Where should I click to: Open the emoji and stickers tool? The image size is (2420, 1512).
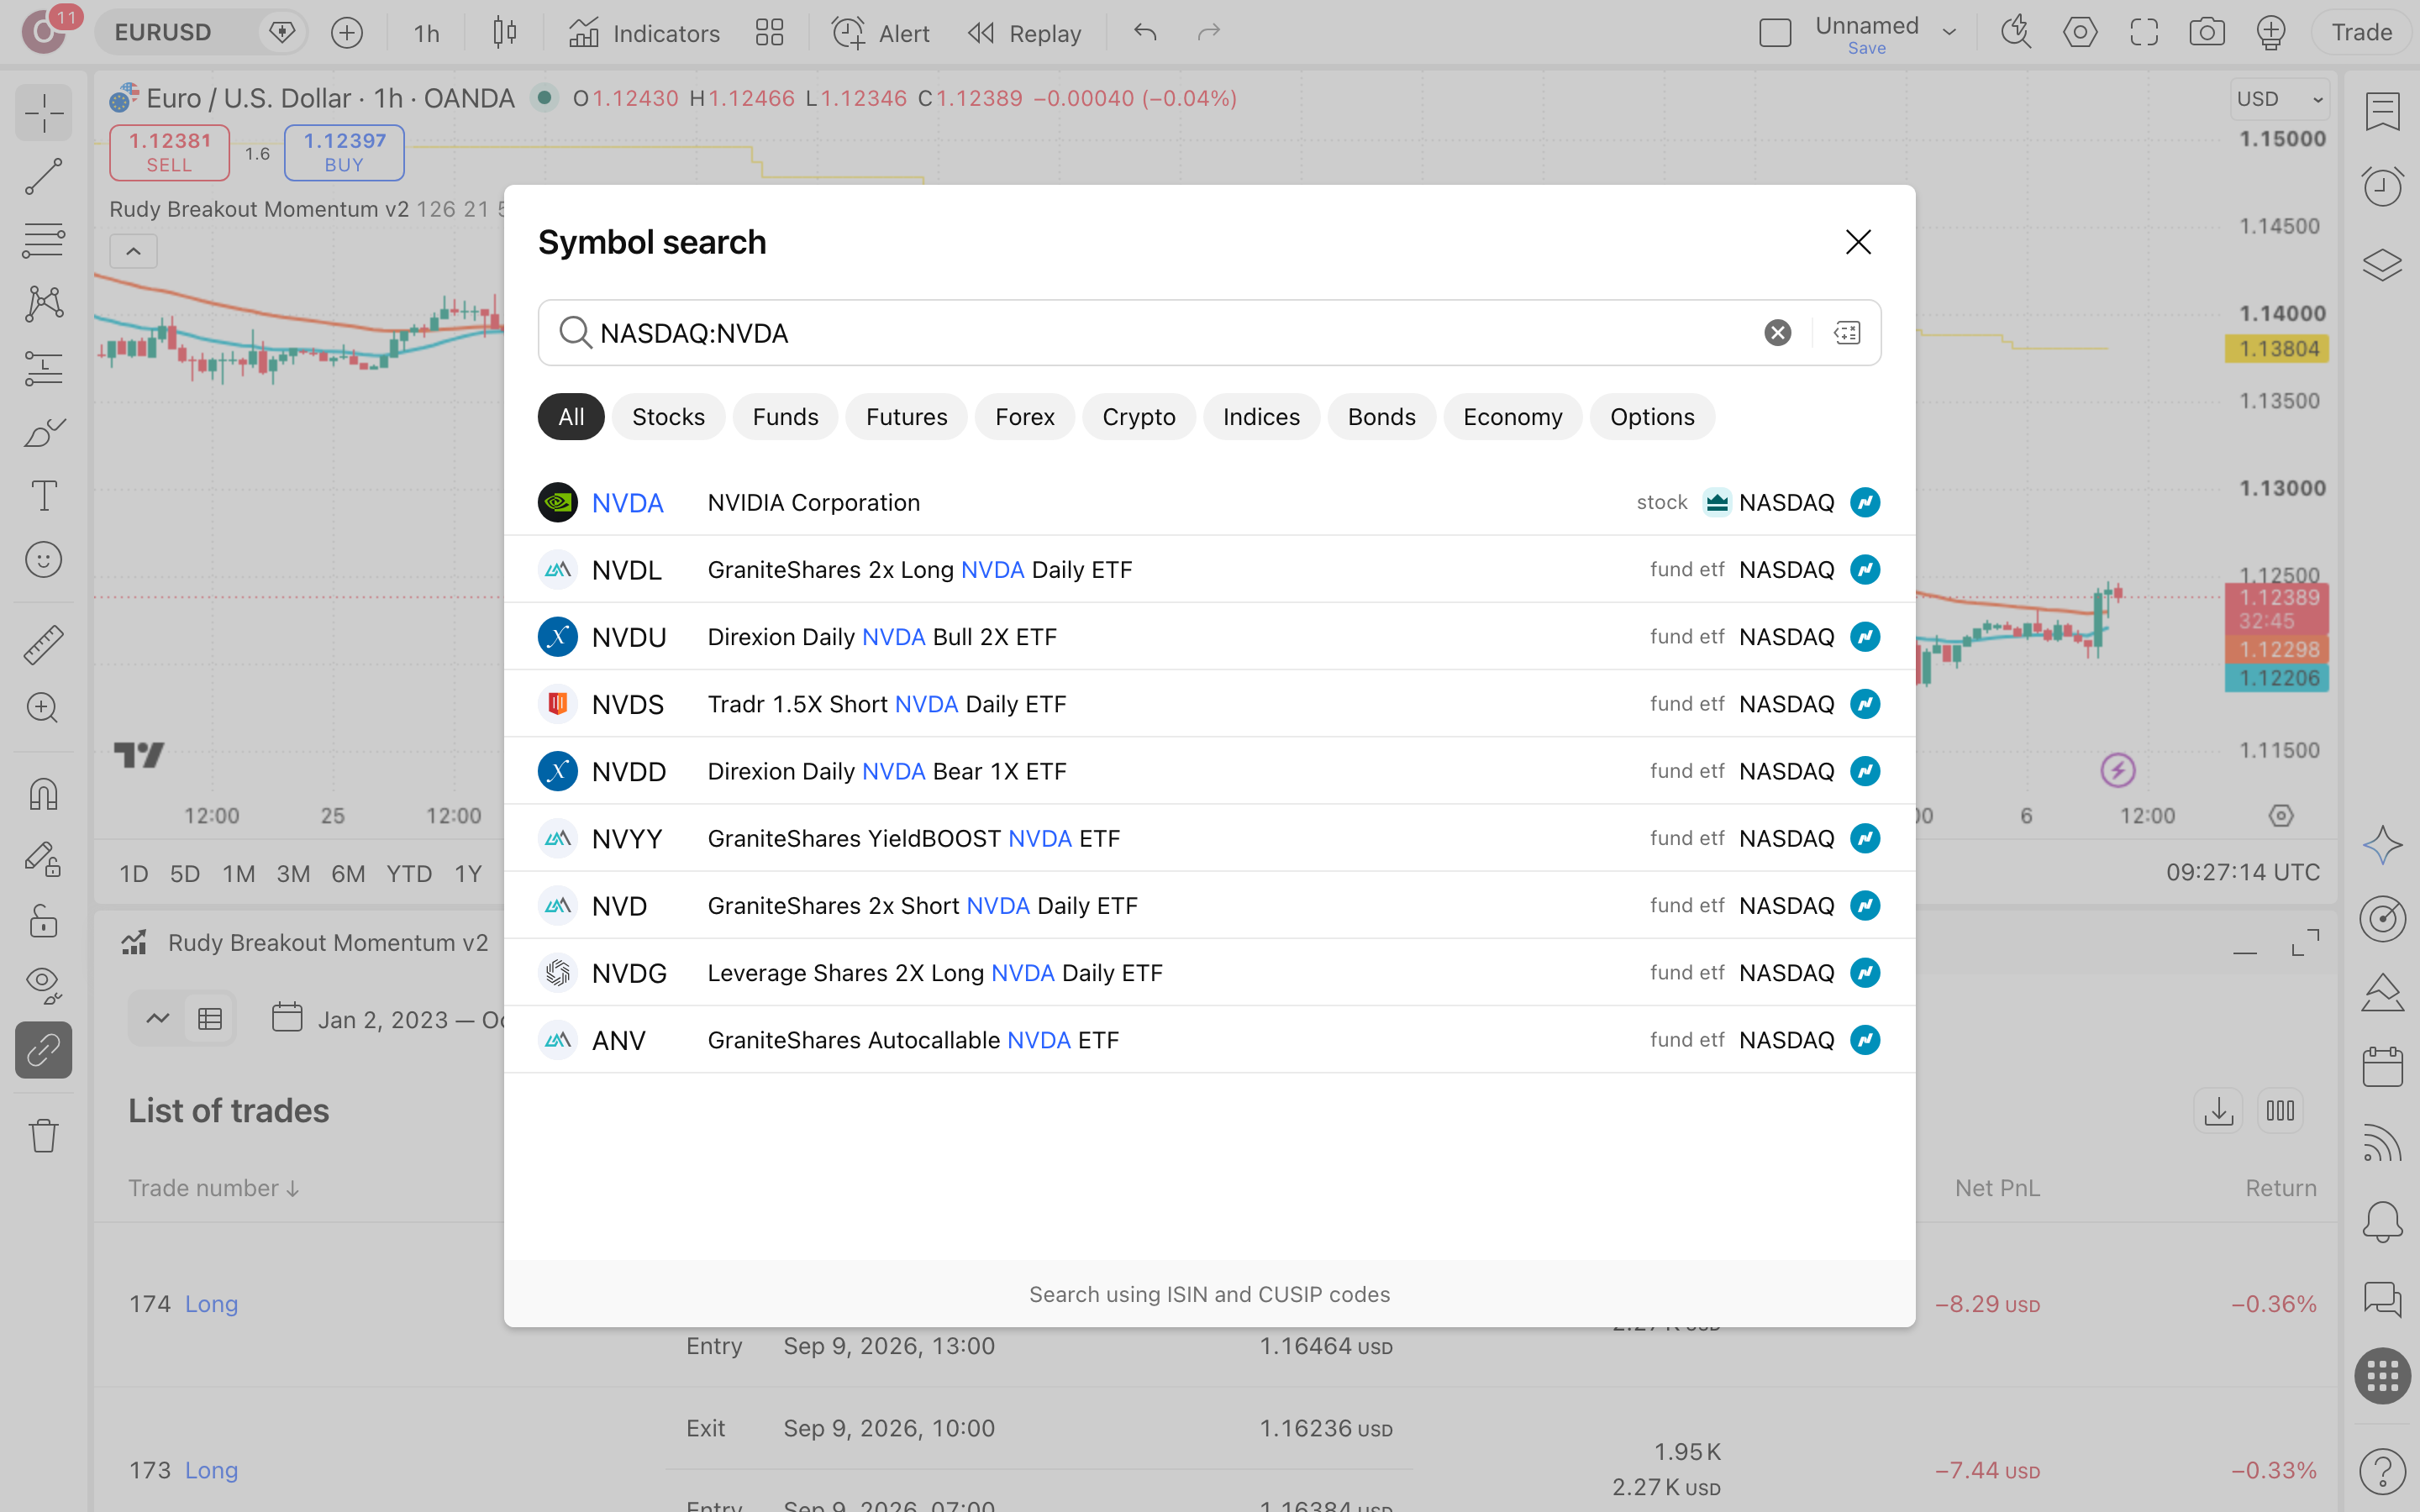(43, 560)
